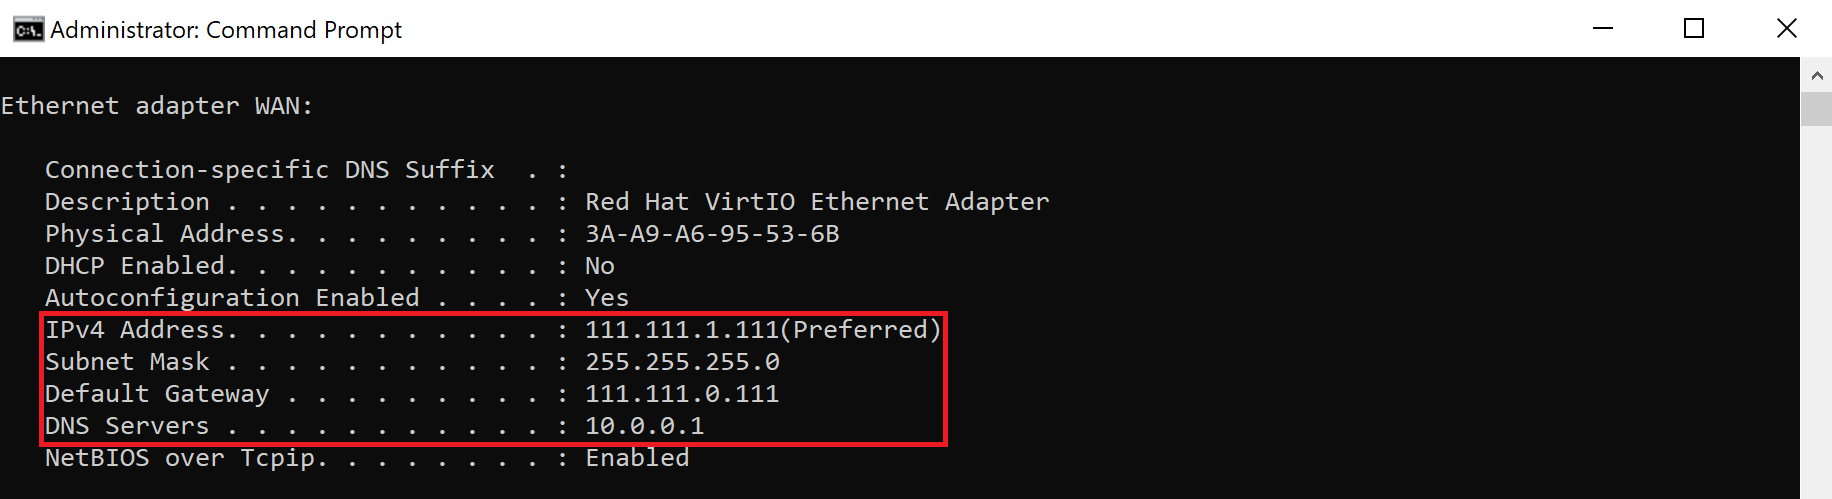This screenshot has height=499, width=1832.
Task: Click the physical address 3A-A9-A6-95-53-6B
Action: pos(712,234)
